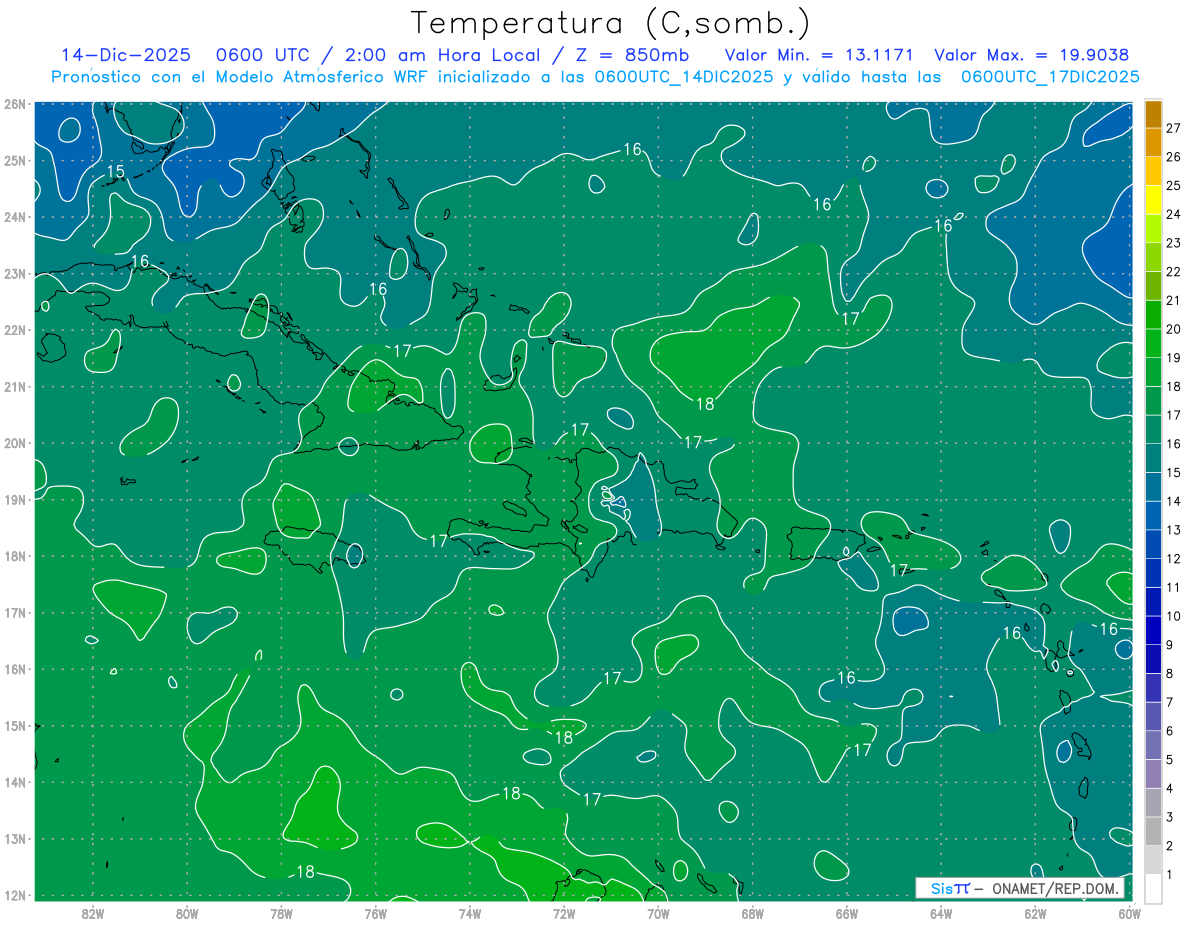The width and height of the screenshot is (1200, 927).
Task: Click the "66W" longitude axis label
Action: [847, 912]
